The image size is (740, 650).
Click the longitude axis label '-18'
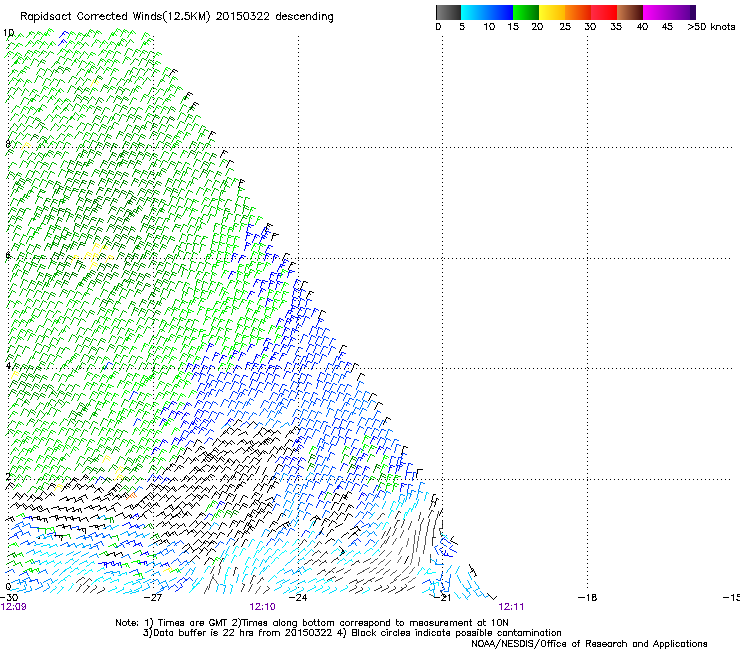point(588,598)
